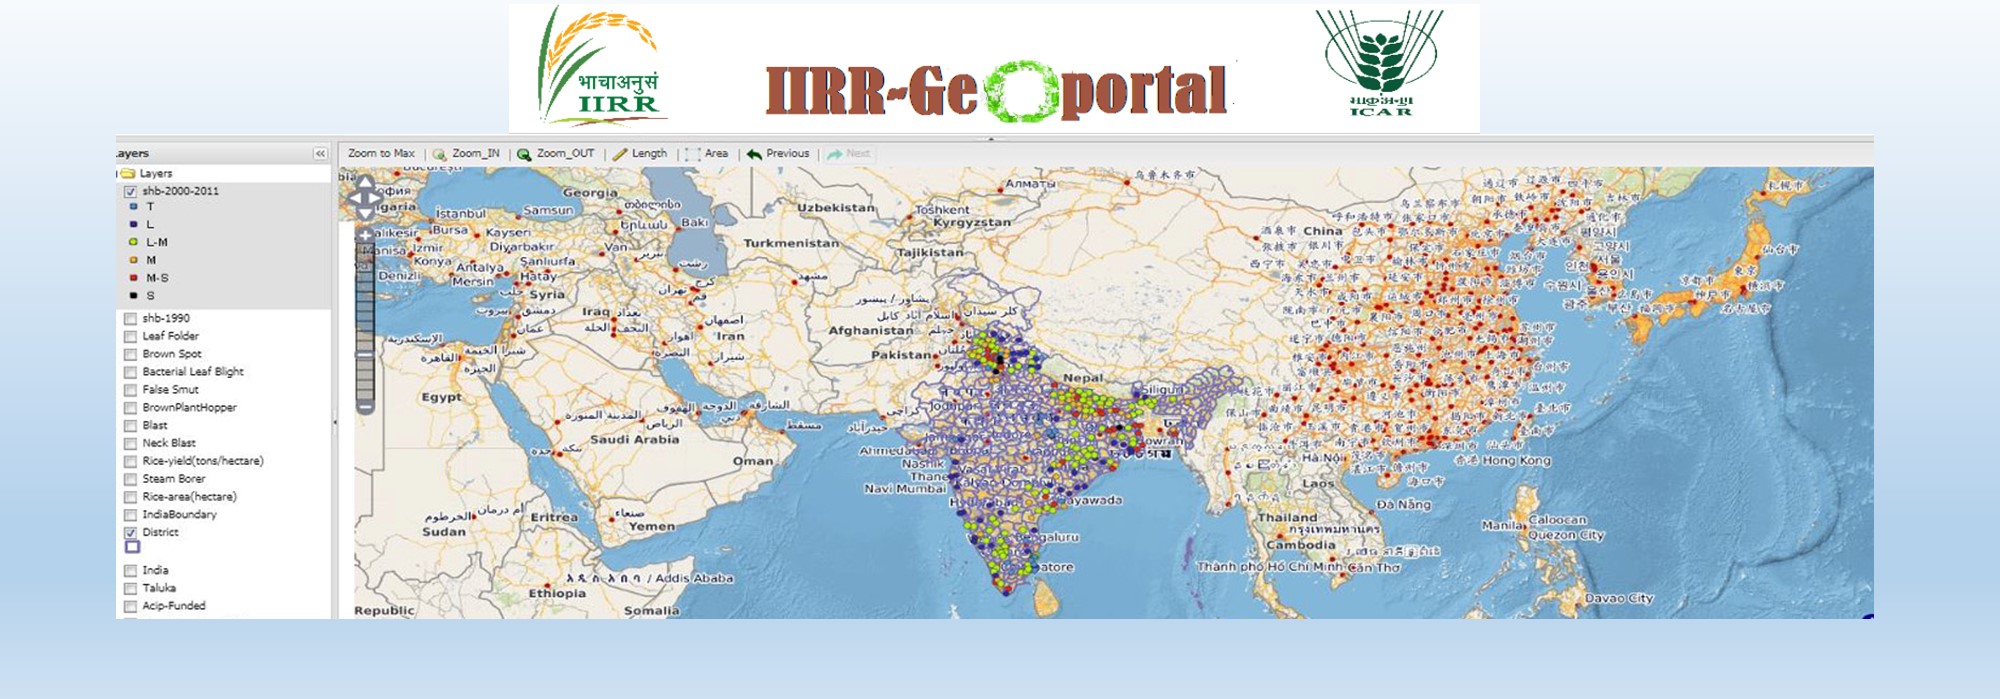The image size is (2000, 699).
Task: Click the S legend black swatch
Action: pyautogui.click(x=133, y=296)
